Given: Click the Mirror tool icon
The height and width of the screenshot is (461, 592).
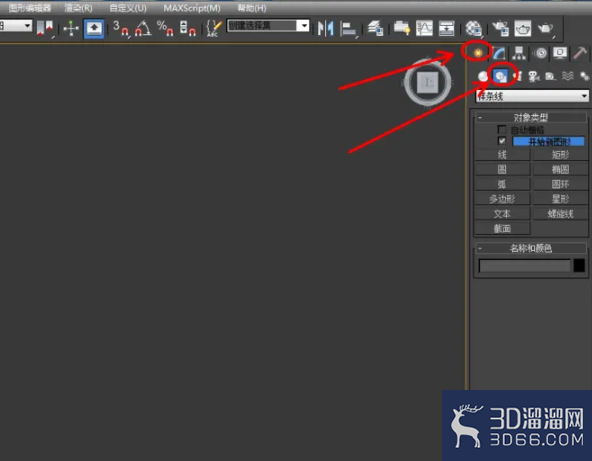Looking at the screenshot, I should pos(325,28).
